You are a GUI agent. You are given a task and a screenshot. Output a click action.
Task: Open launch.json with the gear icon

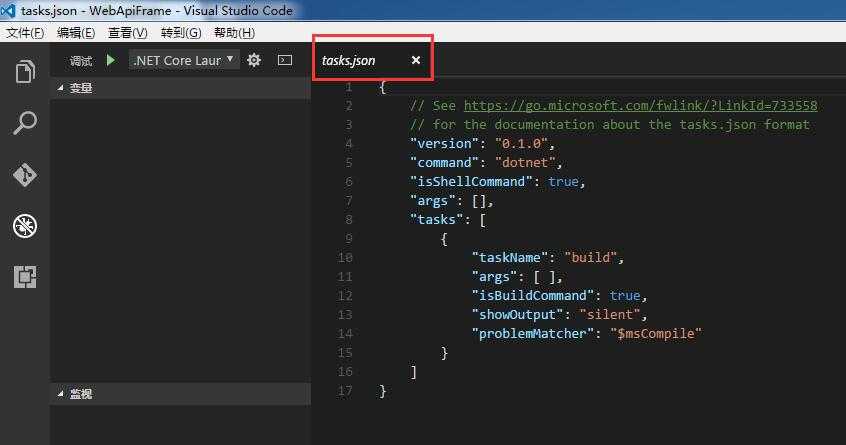pyautogui.click(x=254, y=60)
